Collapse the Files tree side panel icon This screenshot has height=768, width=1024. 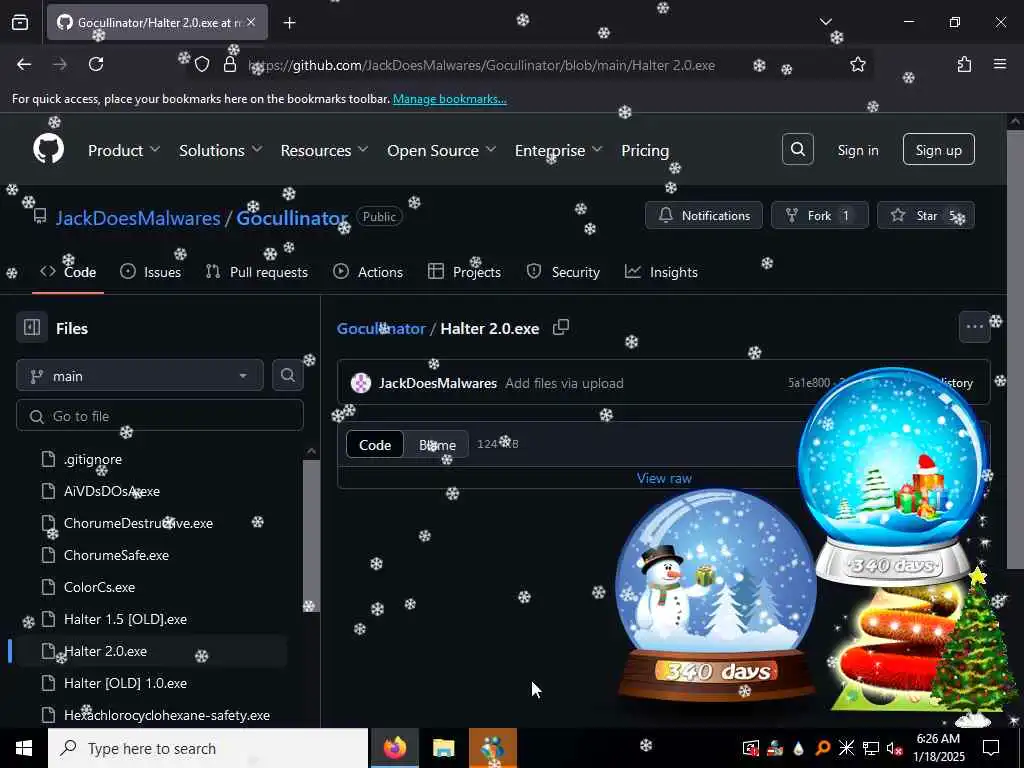[32, 328]
